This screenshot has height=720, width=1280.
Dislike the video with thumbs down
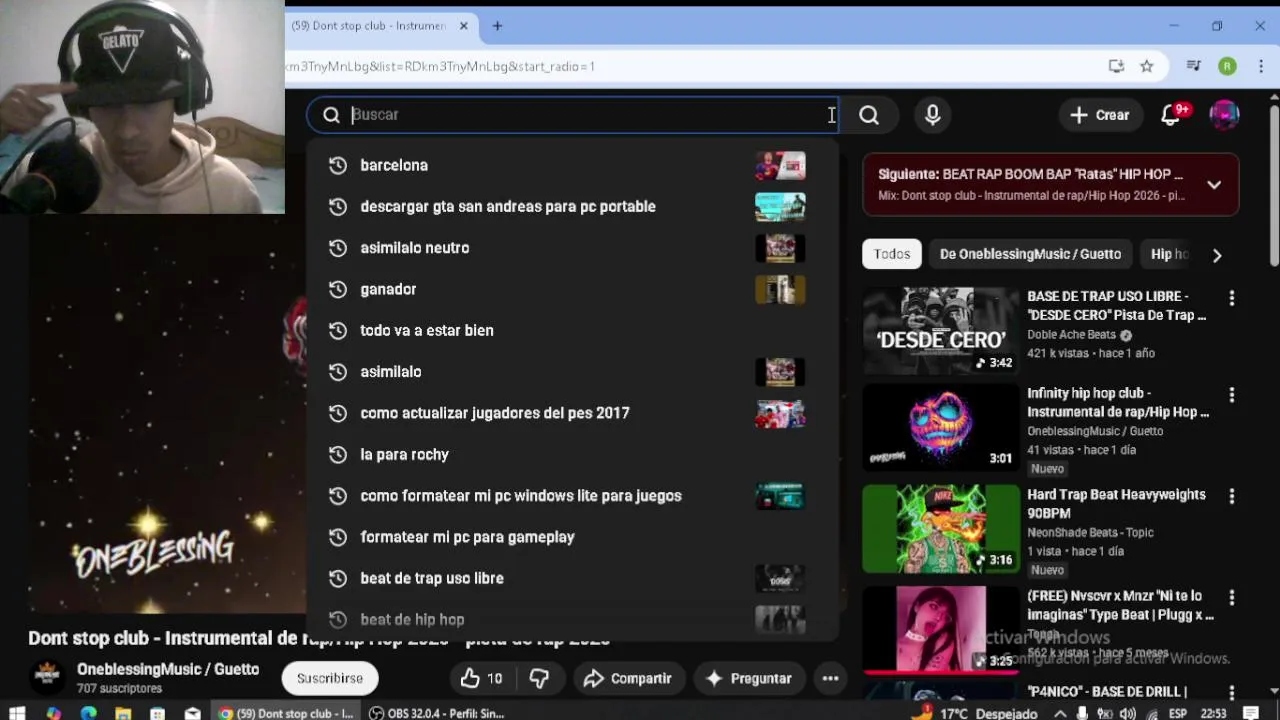(x=539, y=678)
